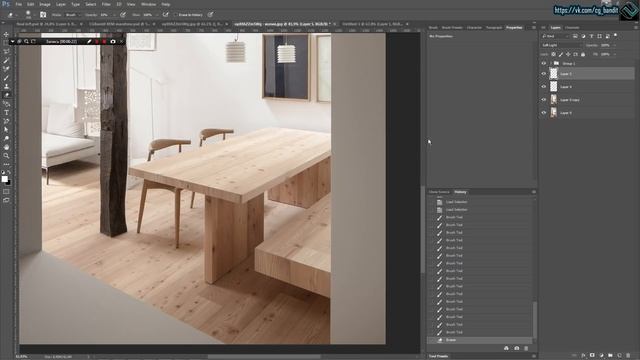Select the Eraser tool in toolbox
The height and width of the screenshot is (360, 640).
6,95
